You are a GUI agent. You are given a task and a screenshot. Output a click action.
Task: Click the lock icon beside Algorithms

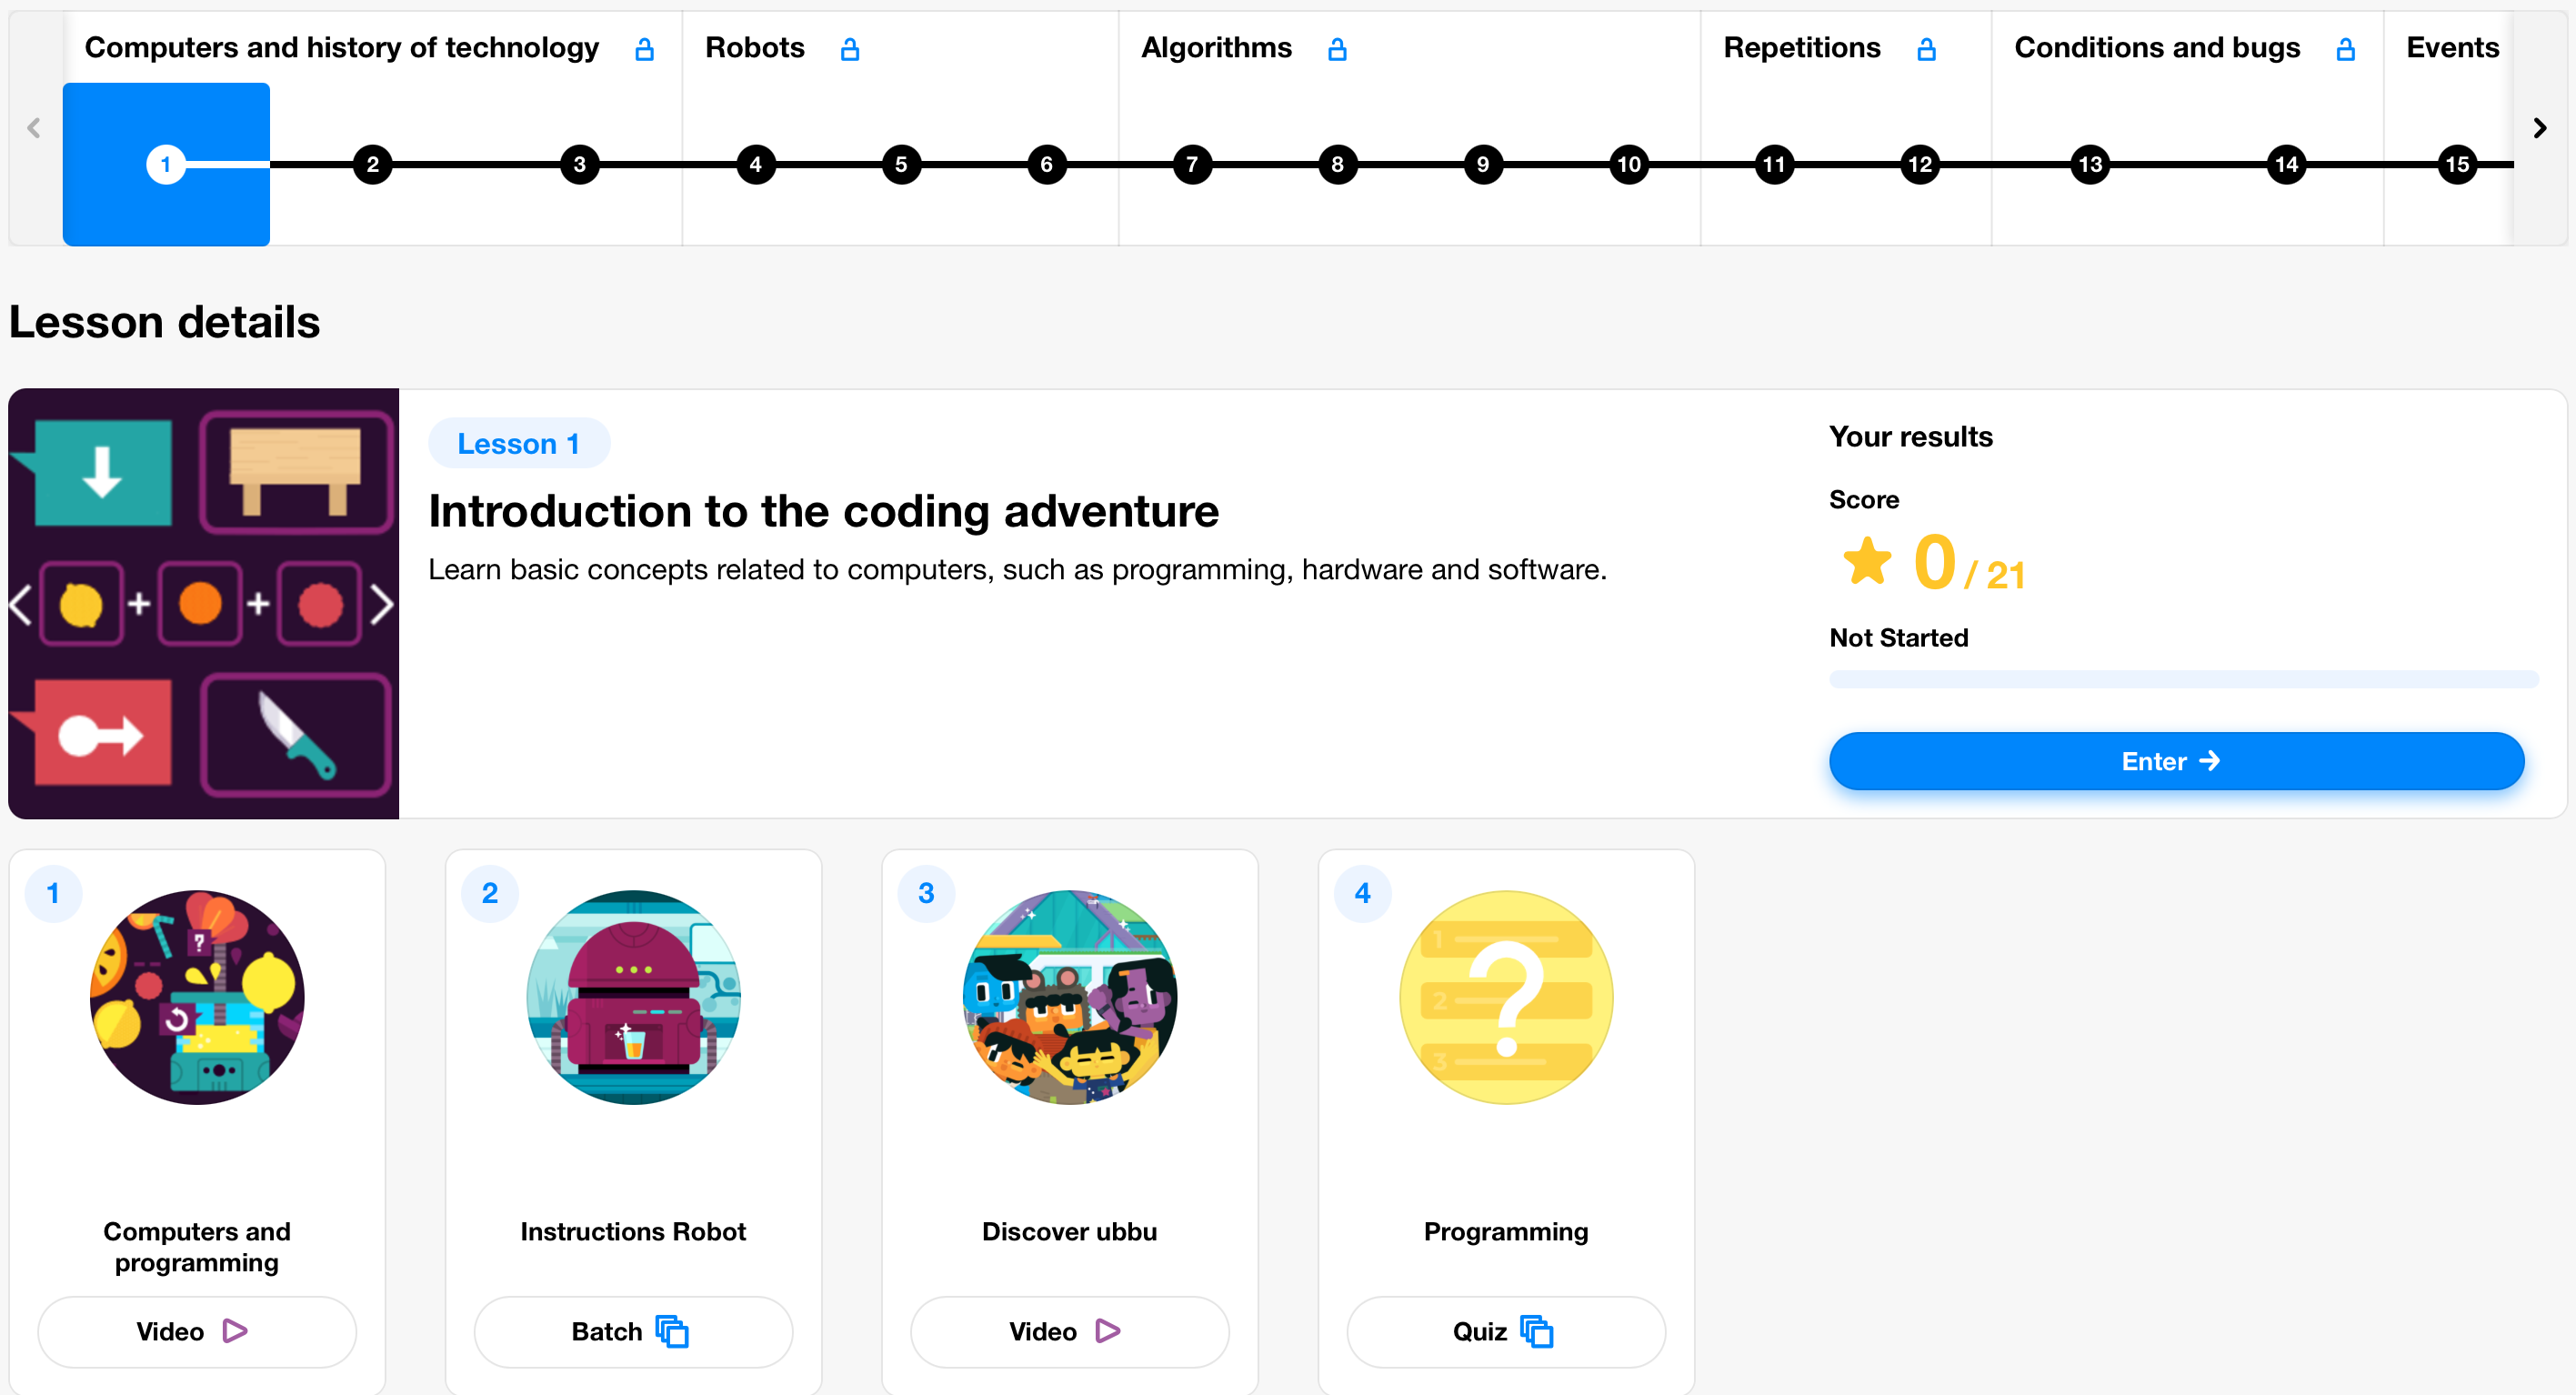click(1338, 48)
